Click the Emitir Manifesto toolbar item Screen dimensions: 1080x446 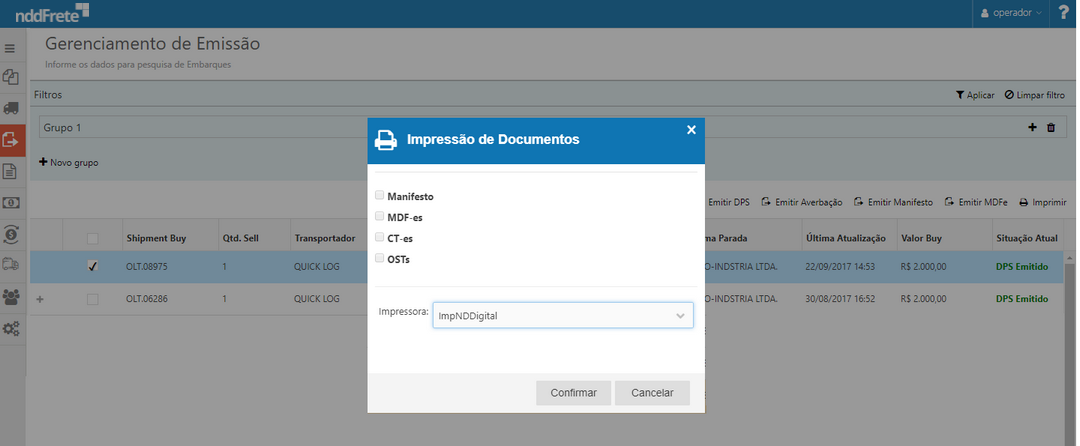pyautogui.click(x=893, y=202)
